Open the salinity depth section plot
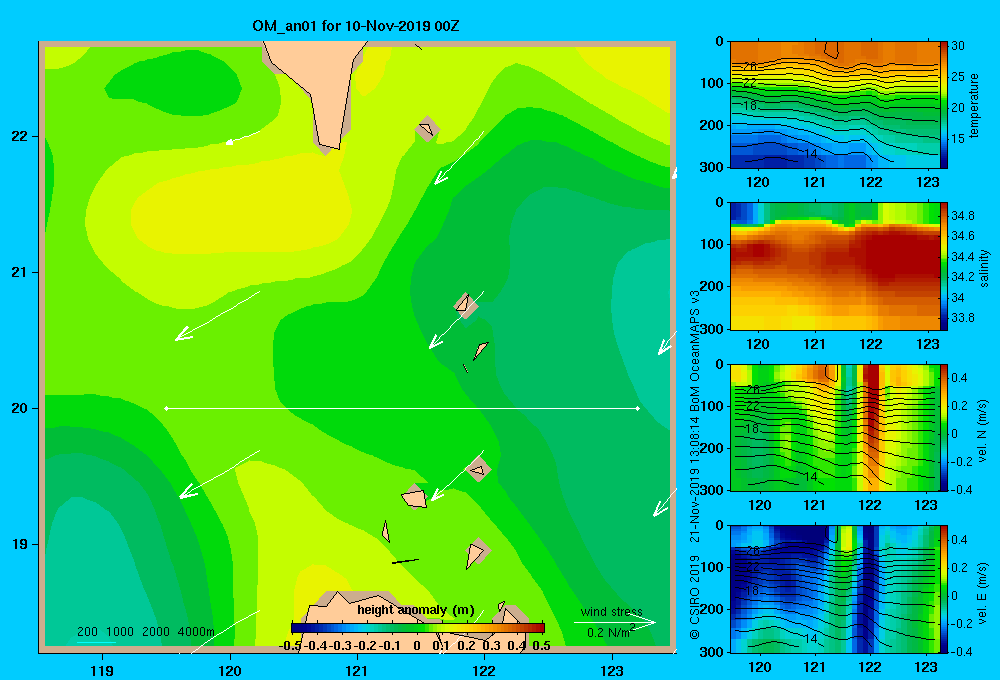The image size is (1000, 680). pos(834,266)
